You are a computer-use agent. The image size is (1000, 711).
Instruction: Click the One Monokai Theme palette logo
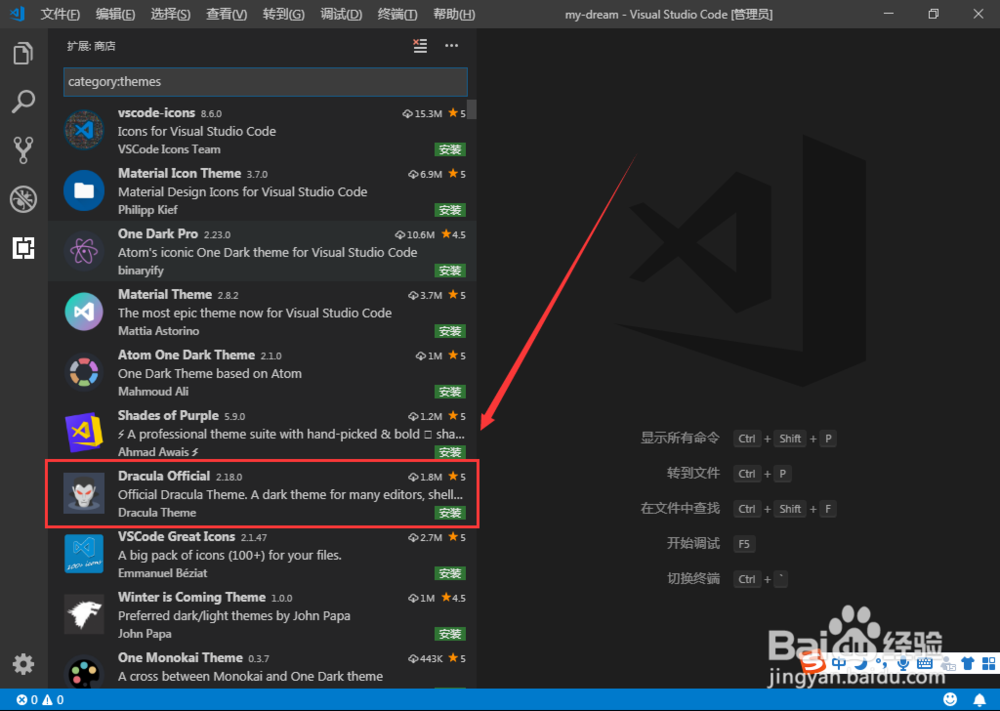[84, 673]
